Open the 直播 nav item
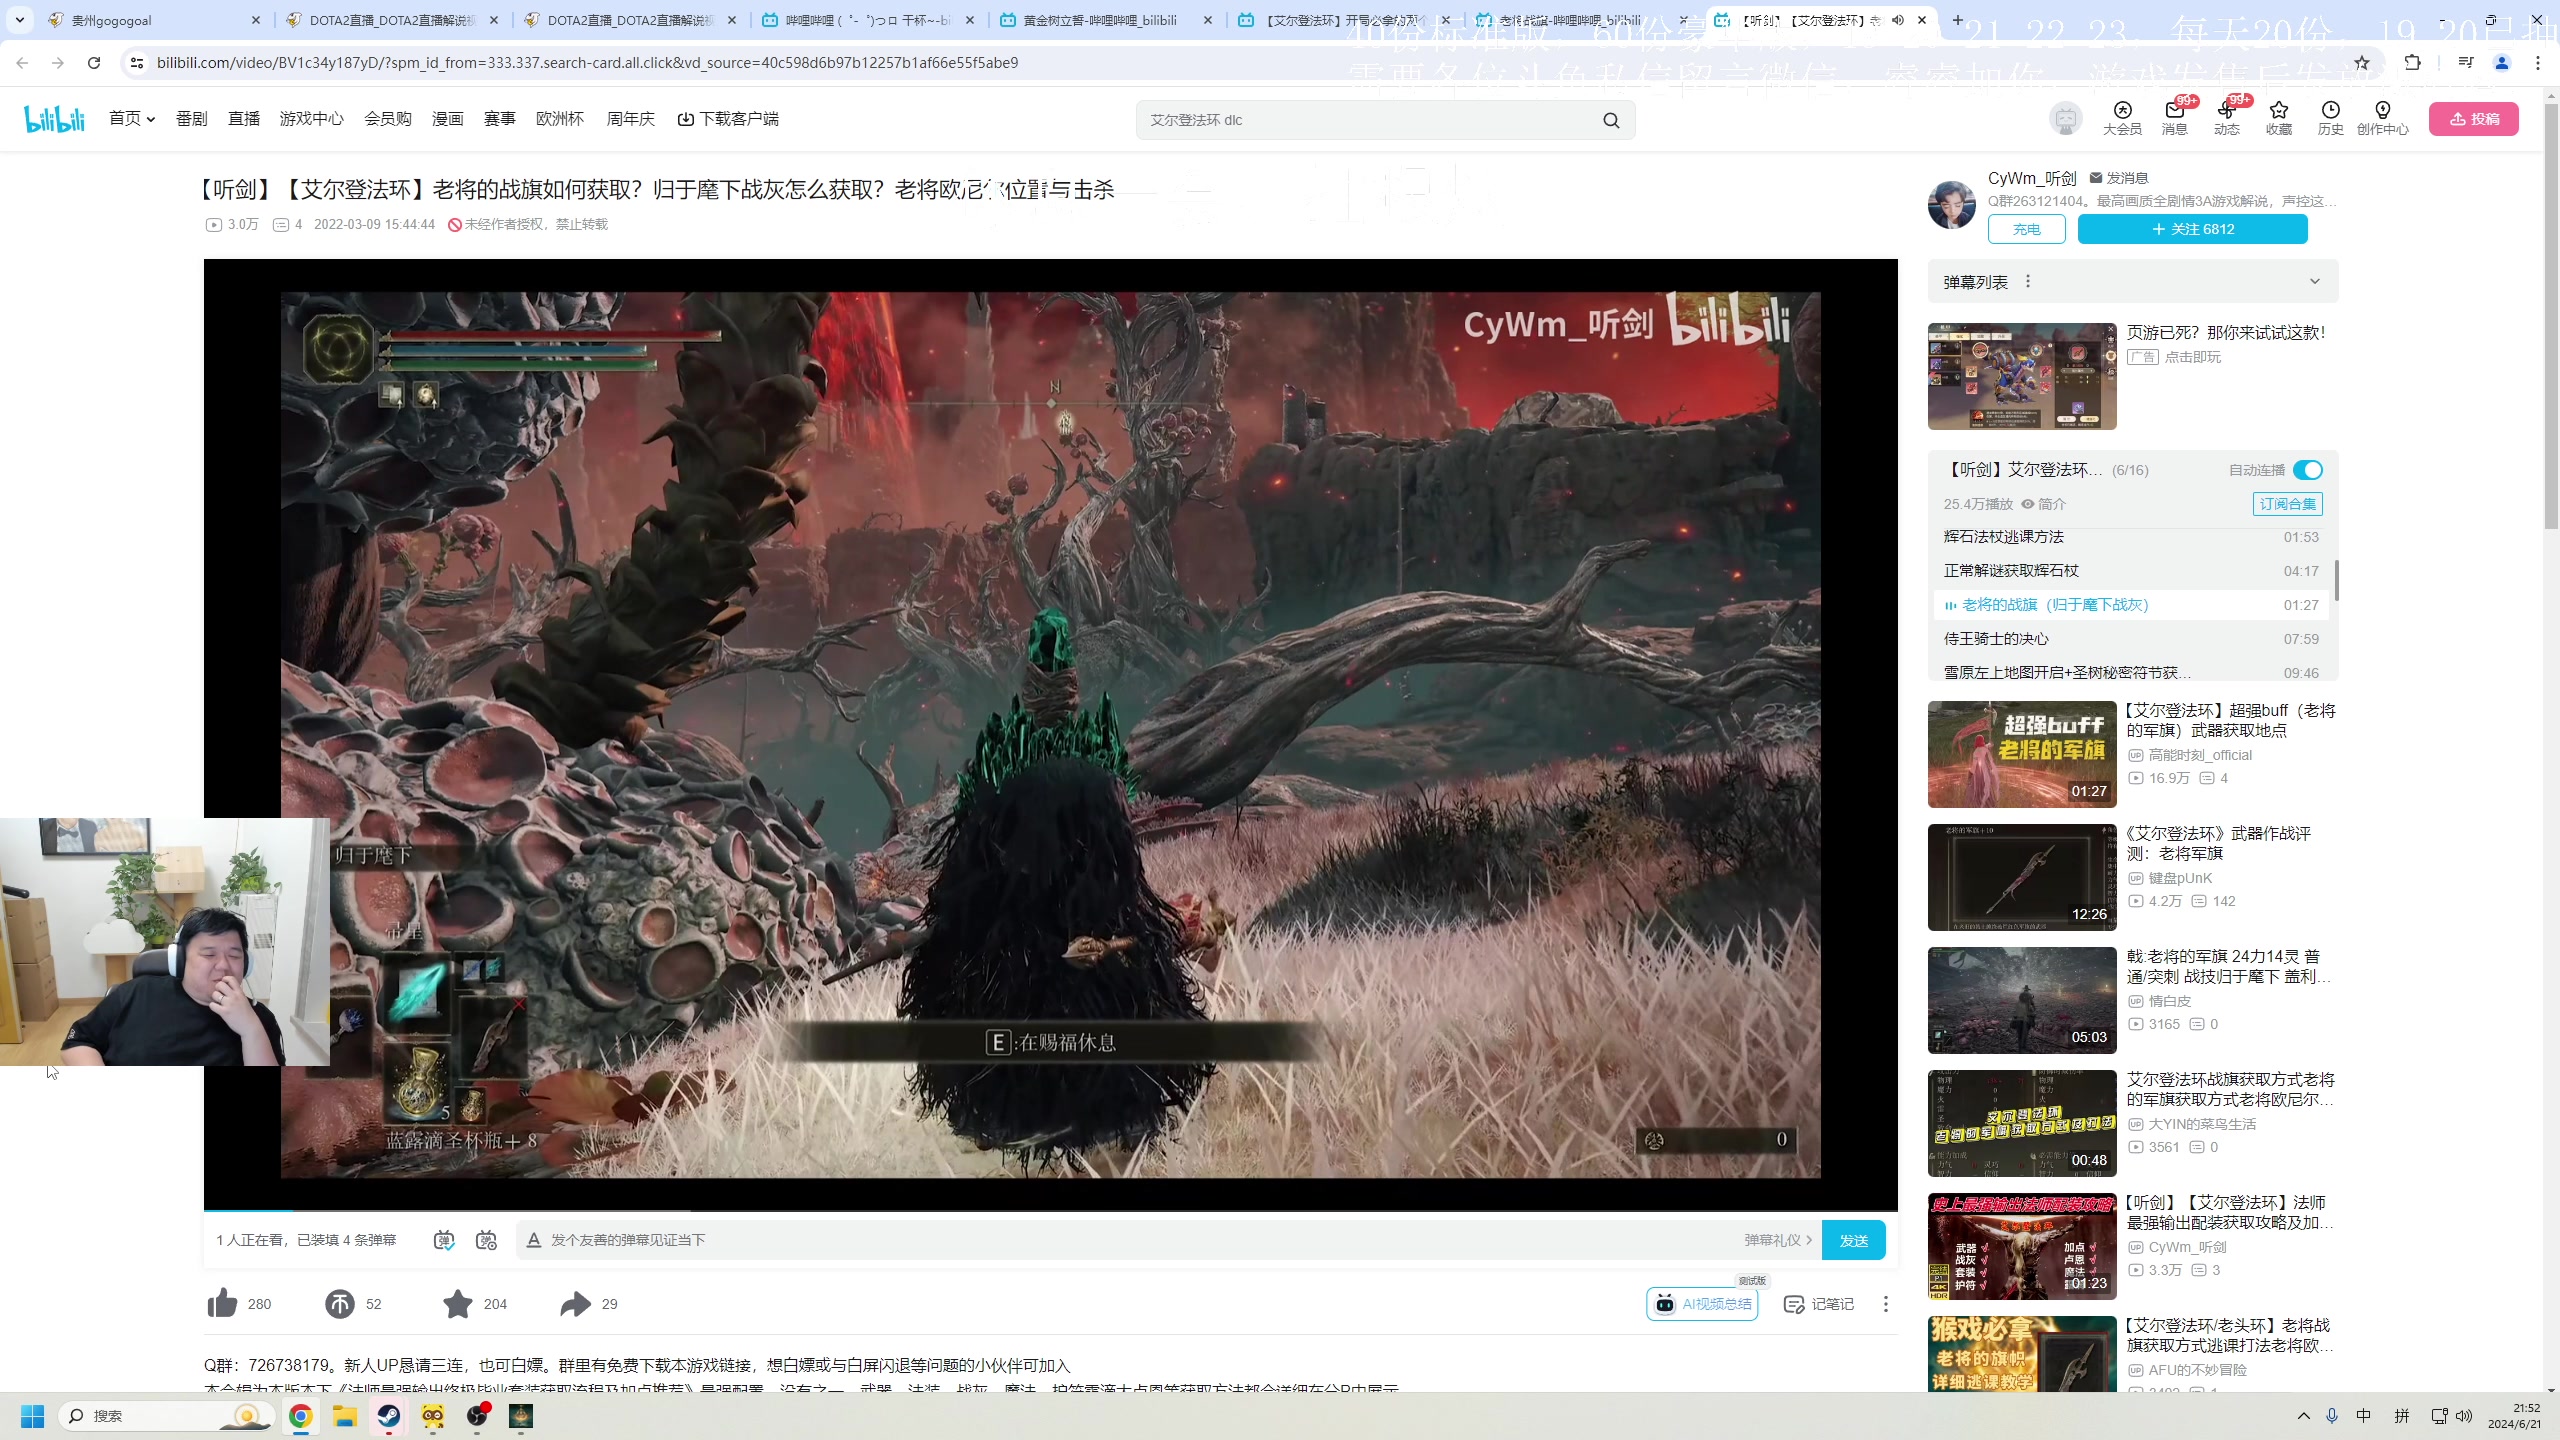 (x=244, y=119)
